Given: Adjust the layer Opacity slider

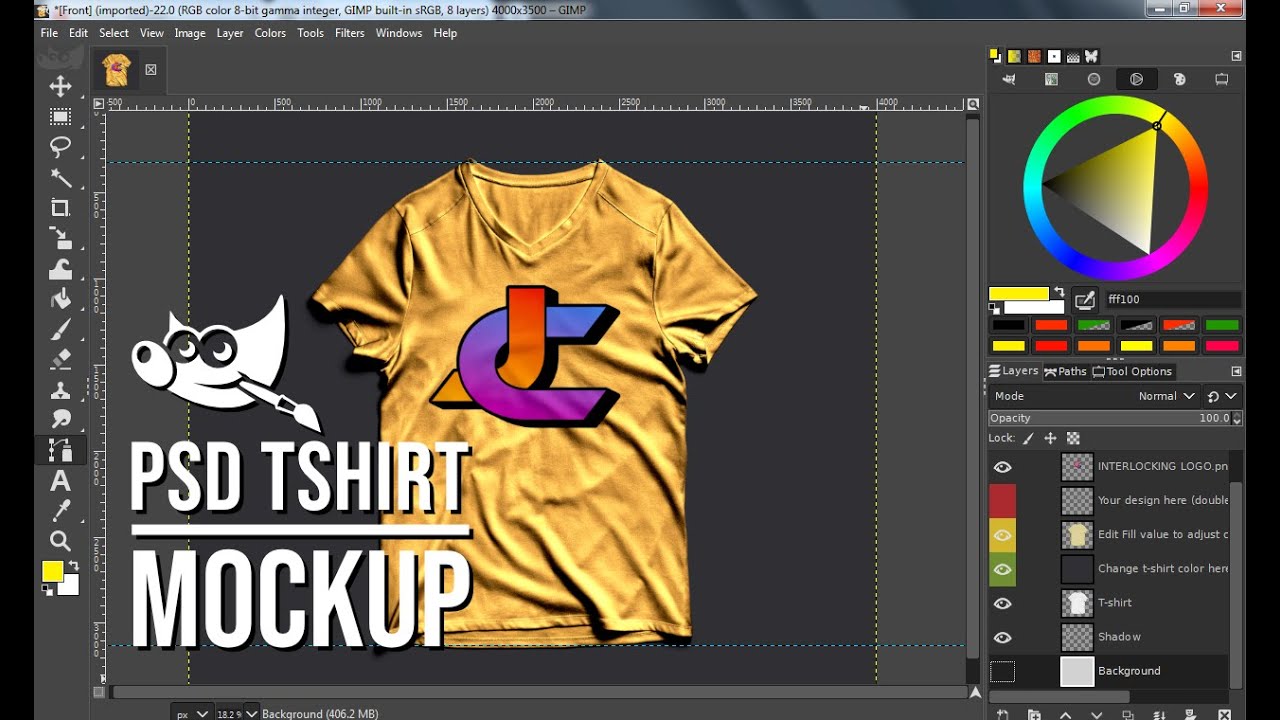Looking at the screenshot, I should tap(1110, 418).
